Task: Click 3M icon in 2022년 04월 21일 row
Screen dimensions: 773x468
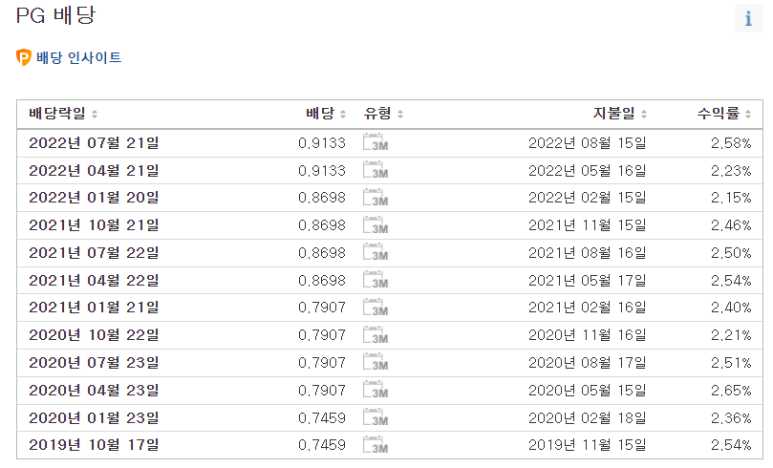Action: point(375,170)
